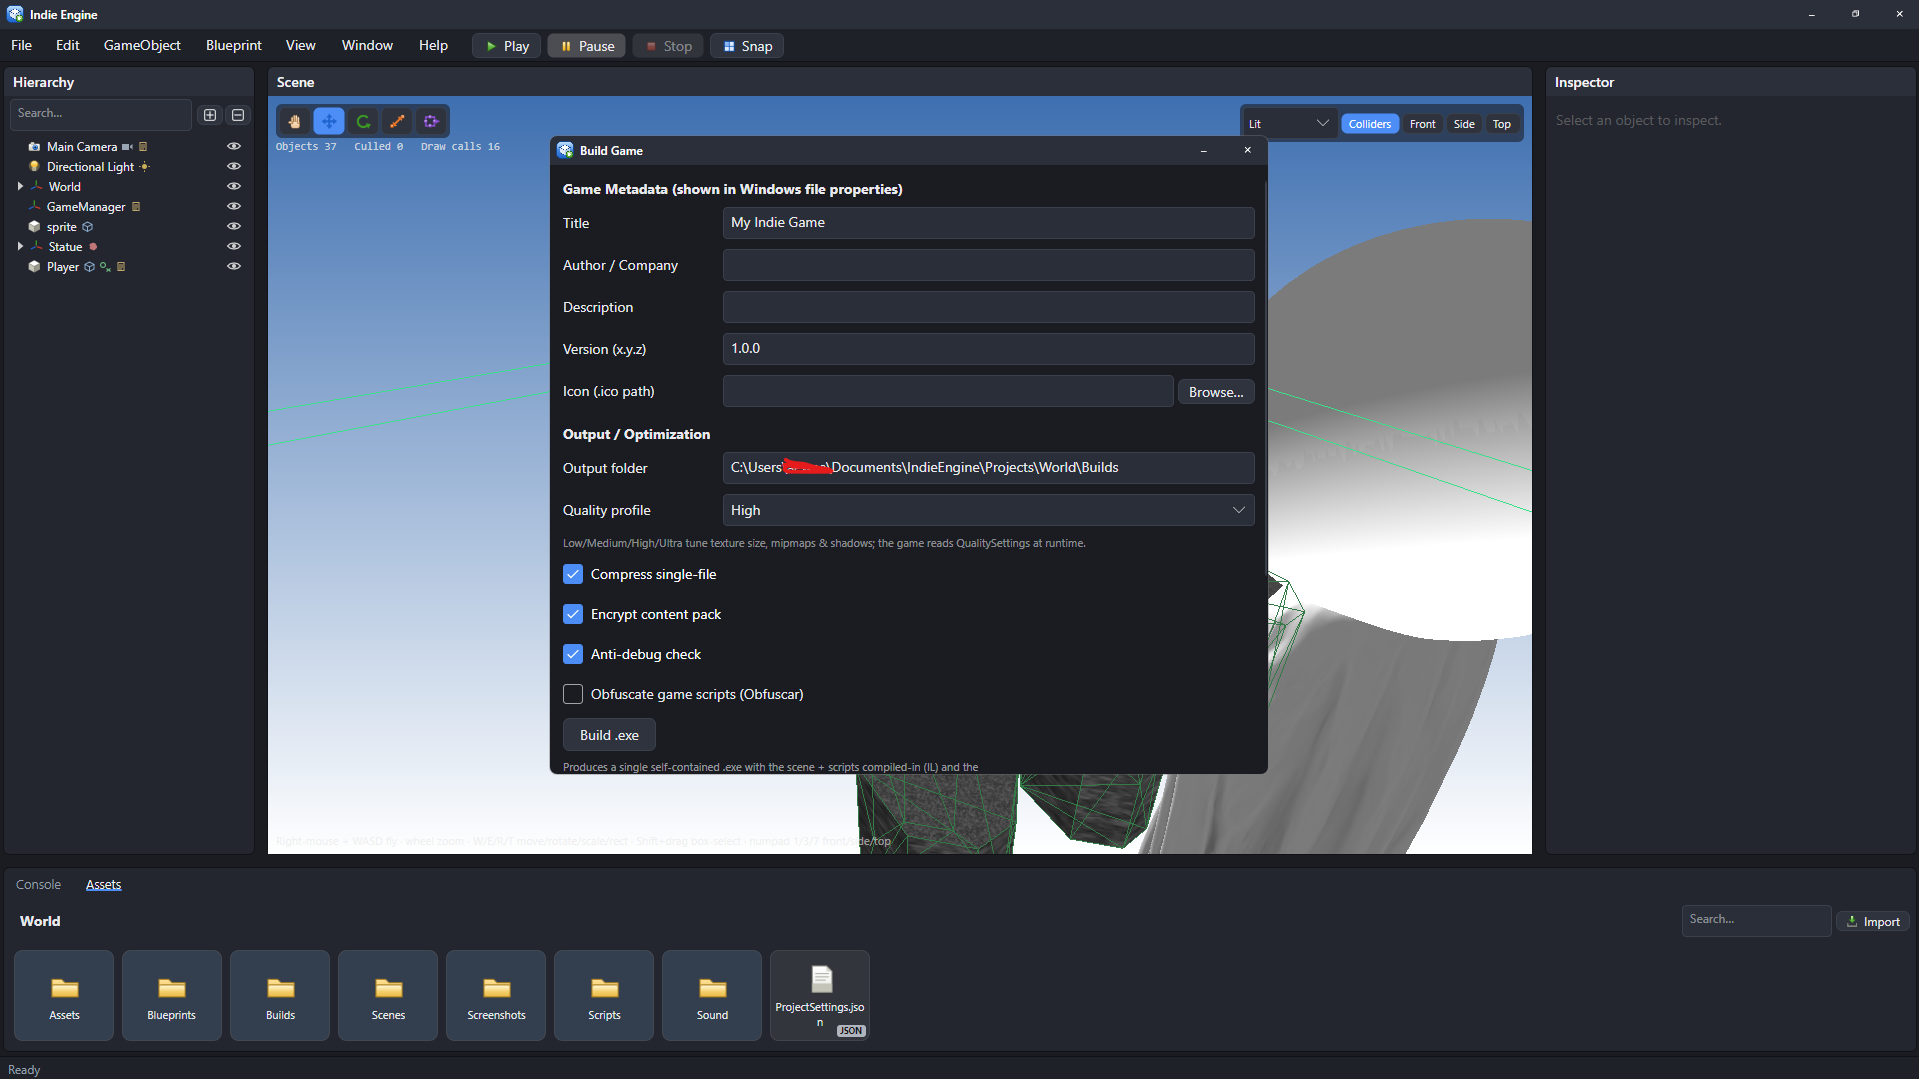Open the View menu
Viewport: 1919px width, 1079px height.
click(x=300, y=46)
